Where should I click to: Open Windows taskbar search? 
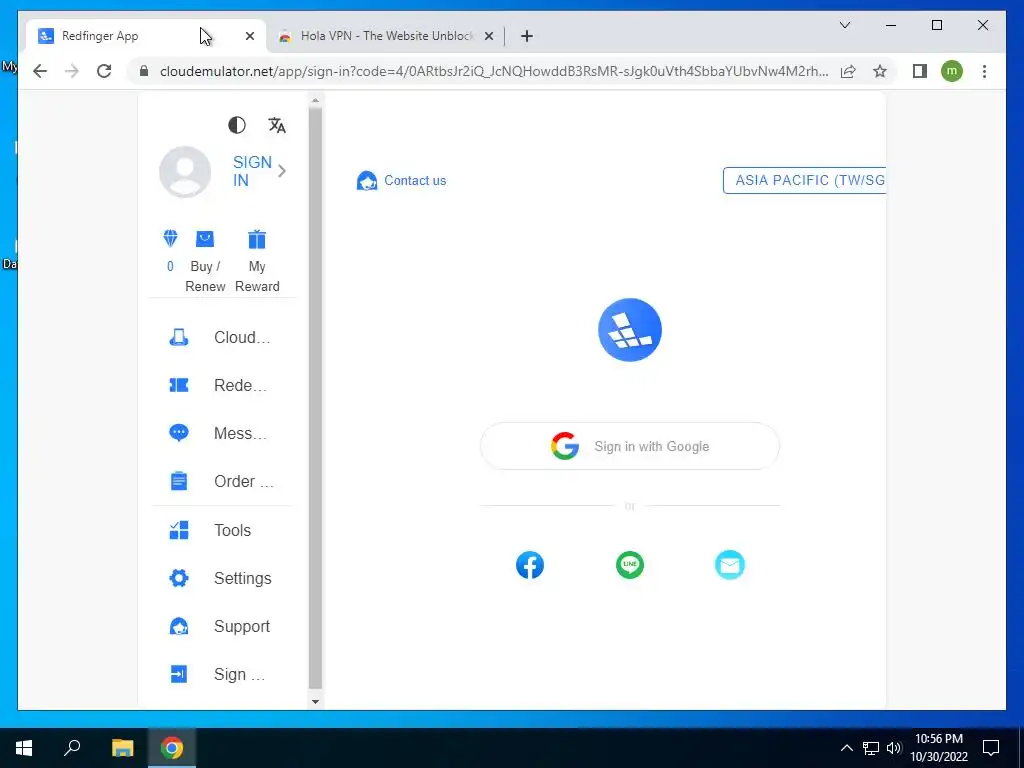72,747
